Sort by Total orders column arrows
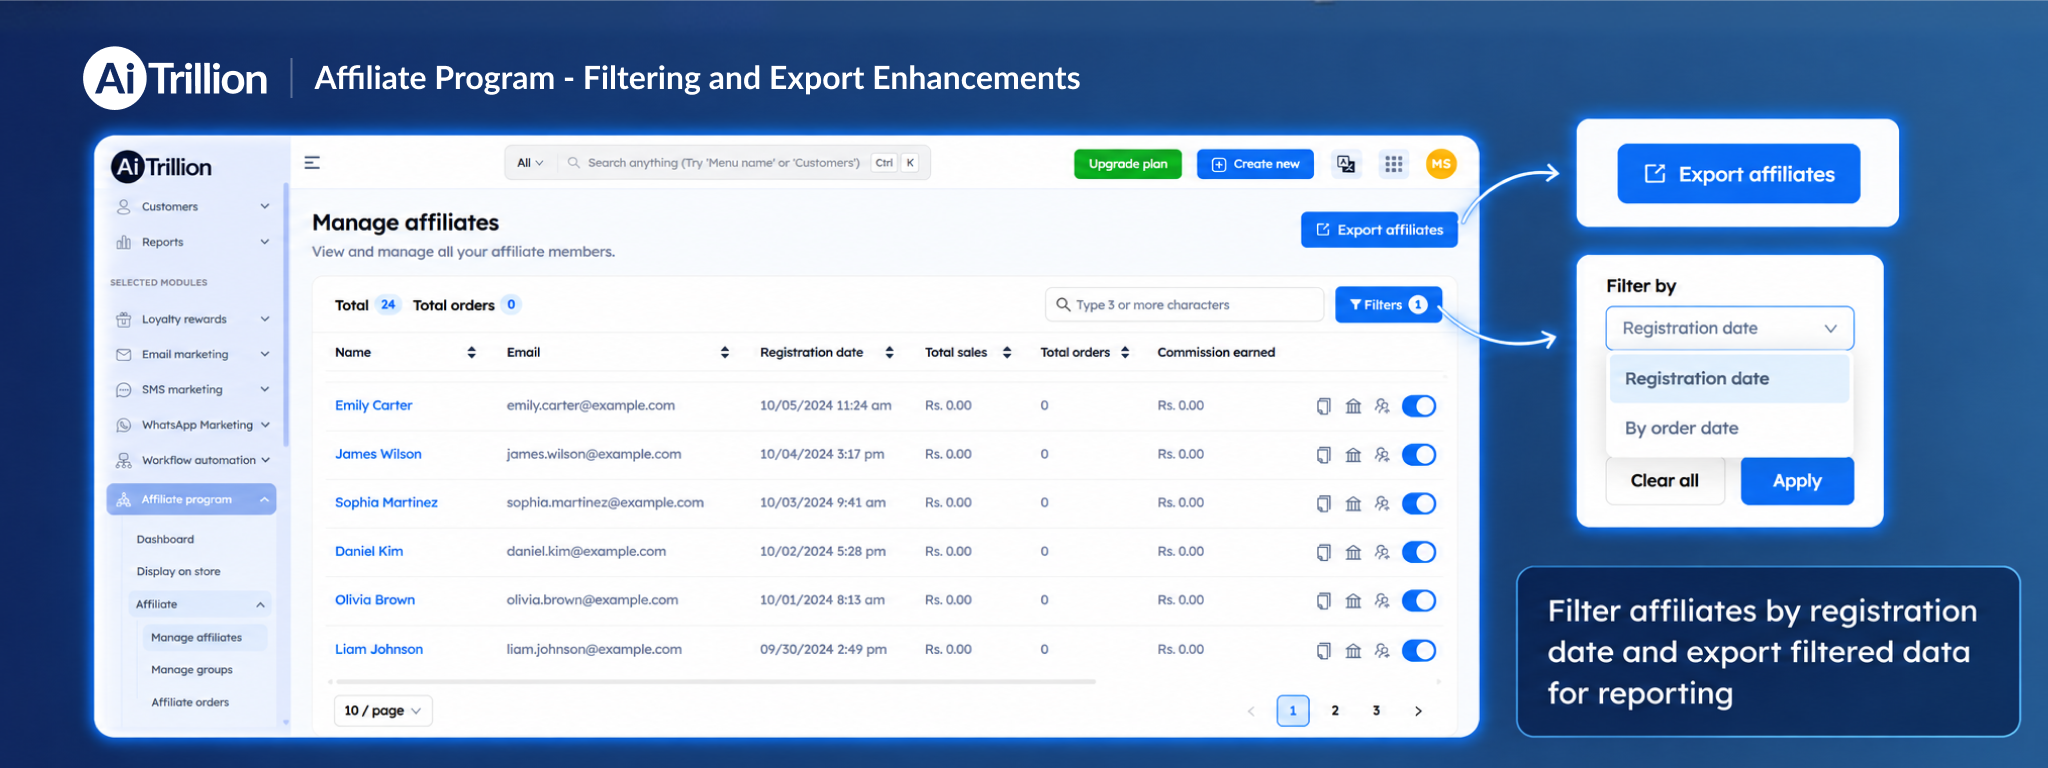Screen dimensions: 2048x768 pos(1125,352)
